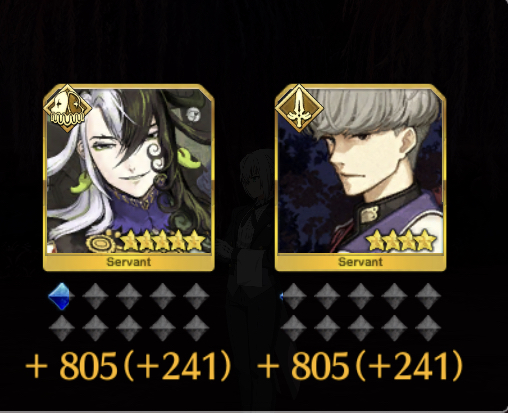Click the +805 (+241) value below right card
This screenshot has width=508, height=413.
360,367
